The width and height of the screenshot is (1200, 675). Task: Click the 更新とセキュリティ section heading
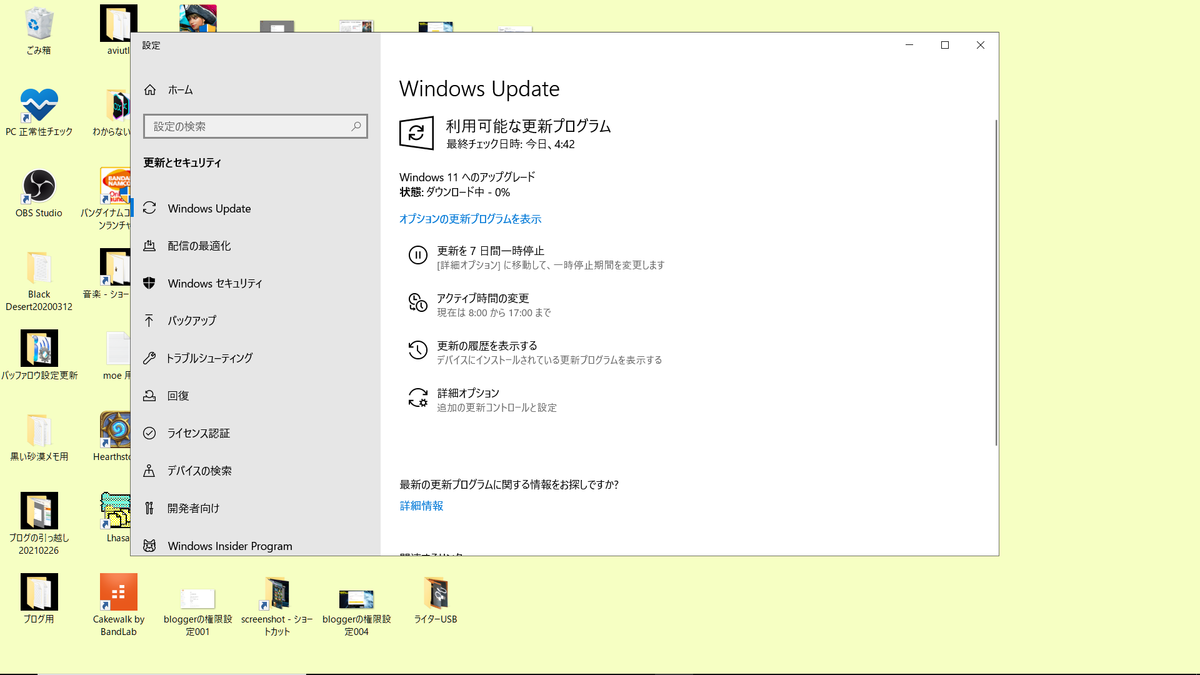click(182, 163)
